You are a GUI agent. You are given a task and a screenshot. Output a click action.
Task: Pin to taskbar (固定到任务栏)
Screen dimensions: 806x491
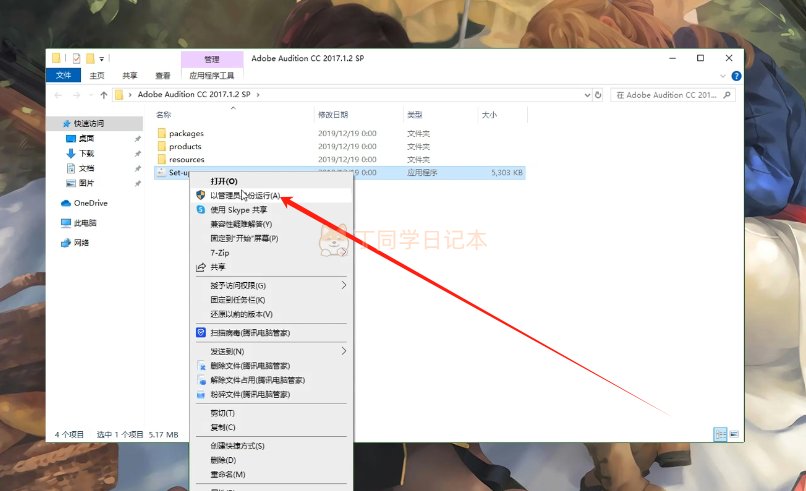pos(237,300)
